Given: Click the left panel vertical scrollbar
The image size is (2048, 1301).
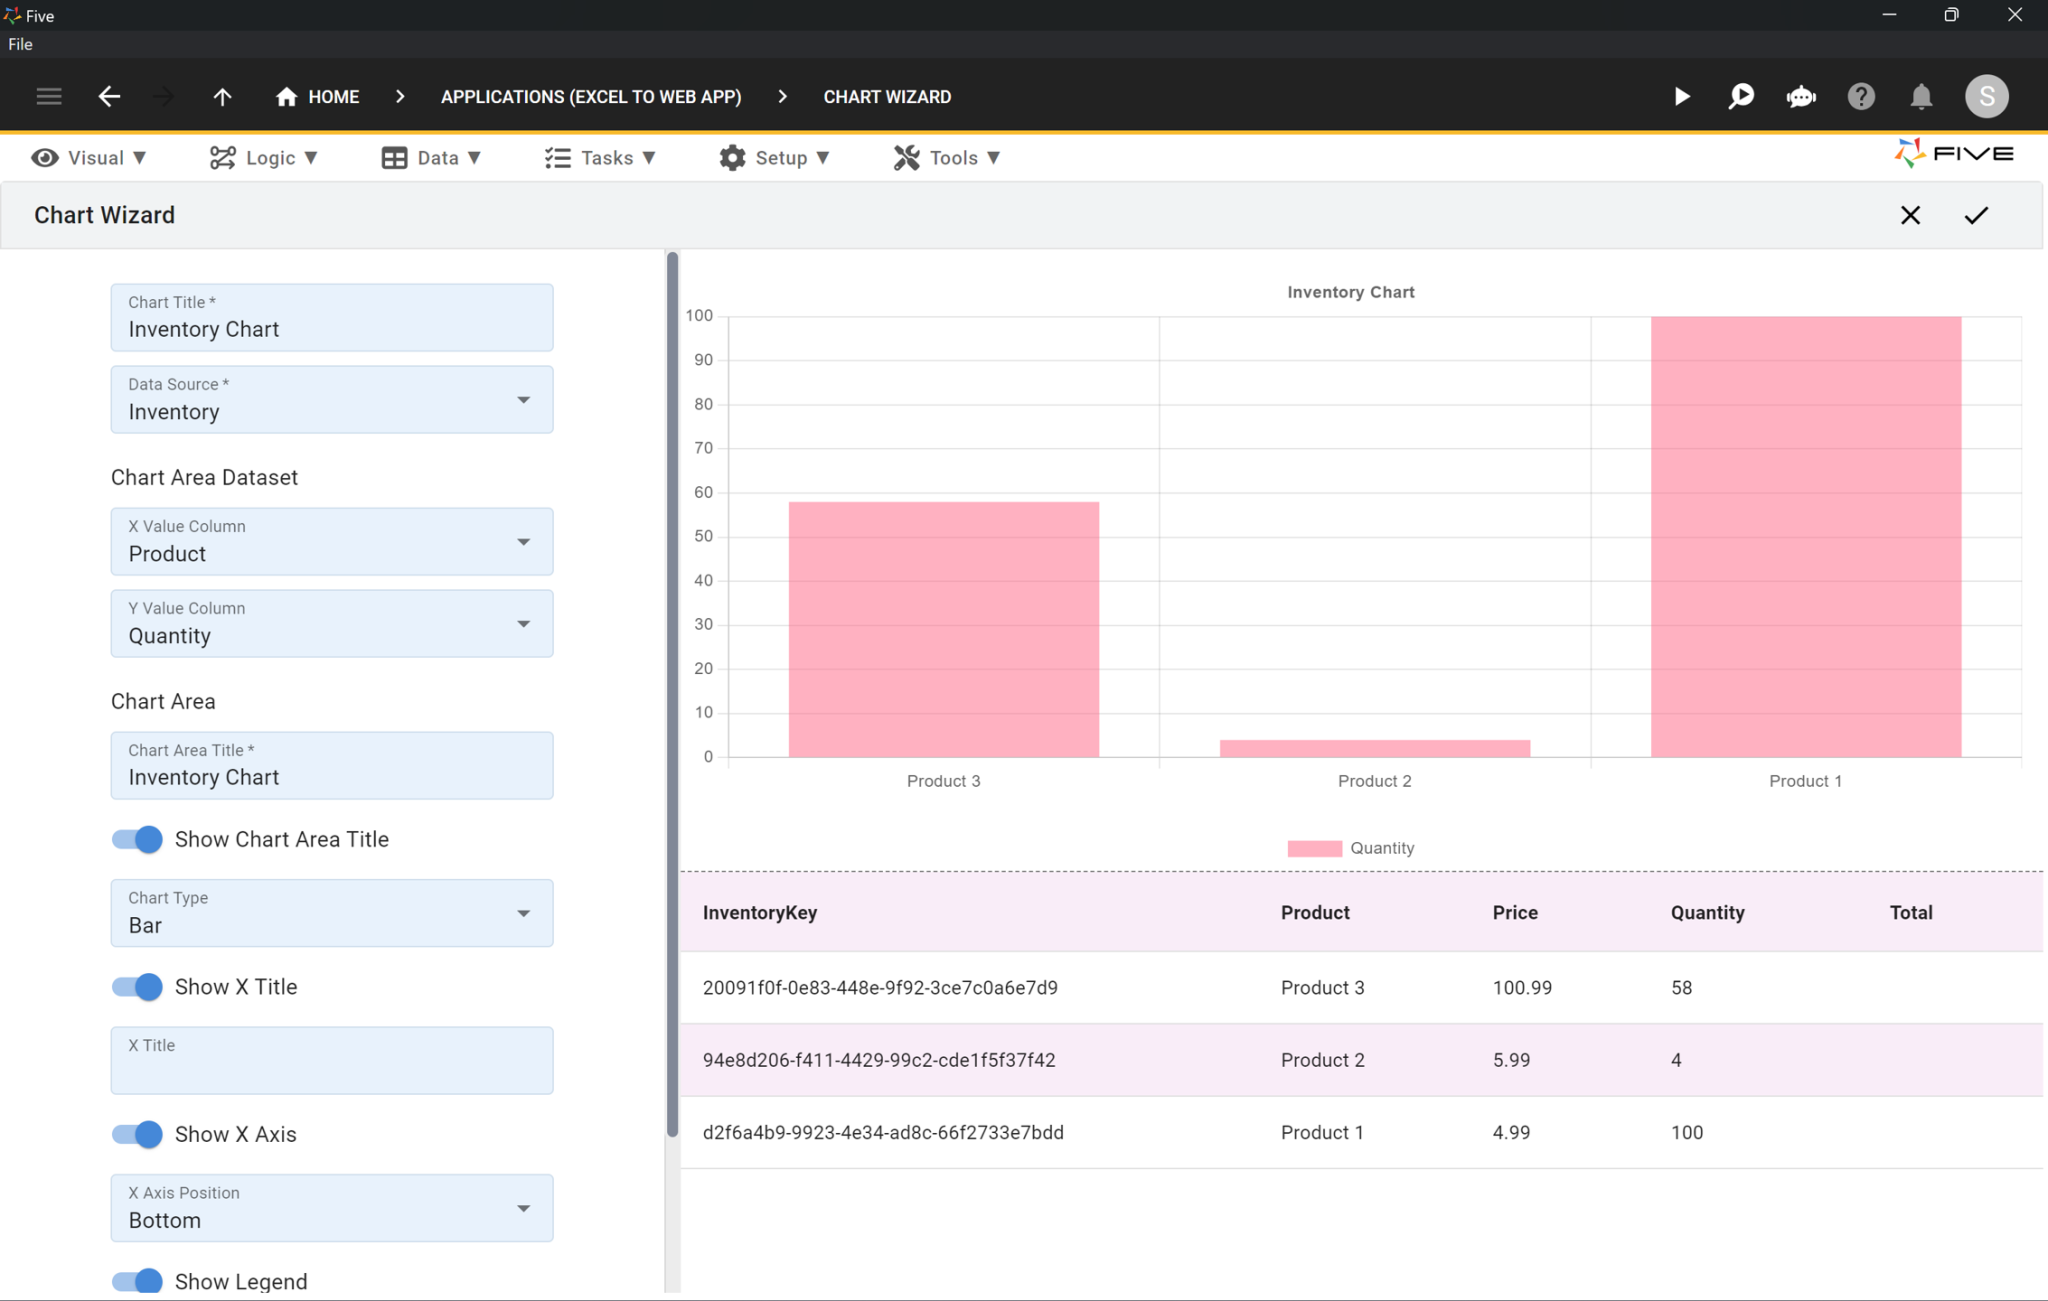Looking at the screenshot, I should pos(672,695).
